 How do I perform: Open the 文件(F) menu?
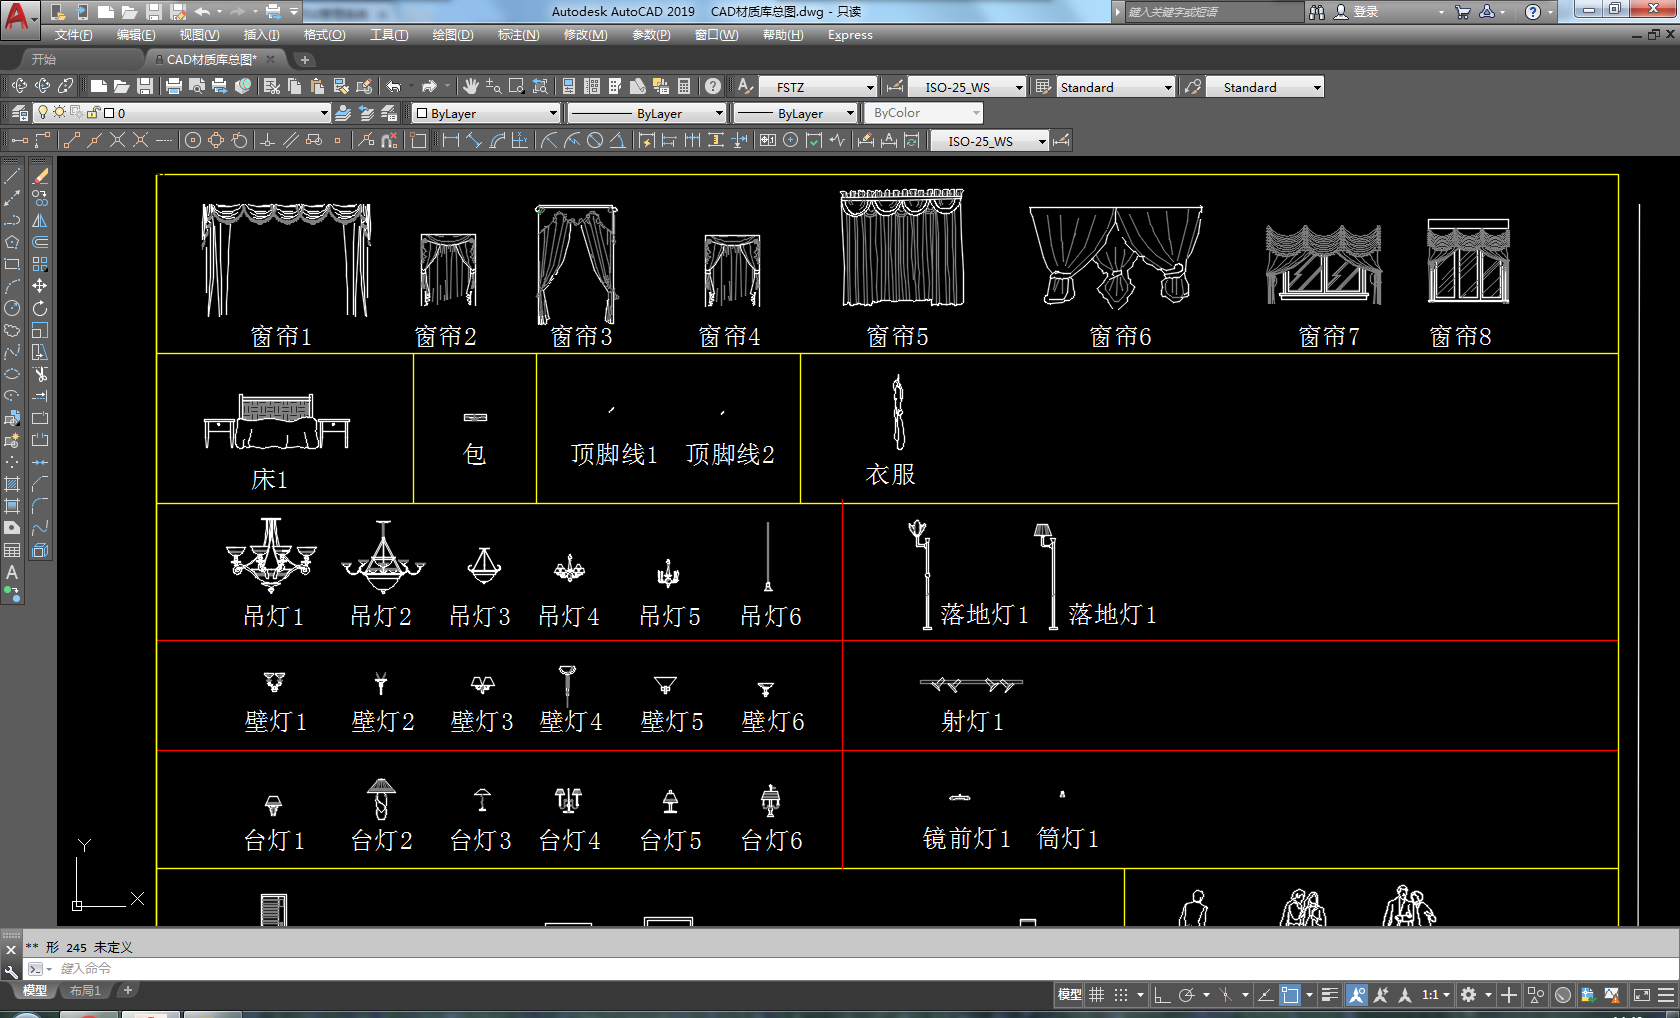(74, 35)
